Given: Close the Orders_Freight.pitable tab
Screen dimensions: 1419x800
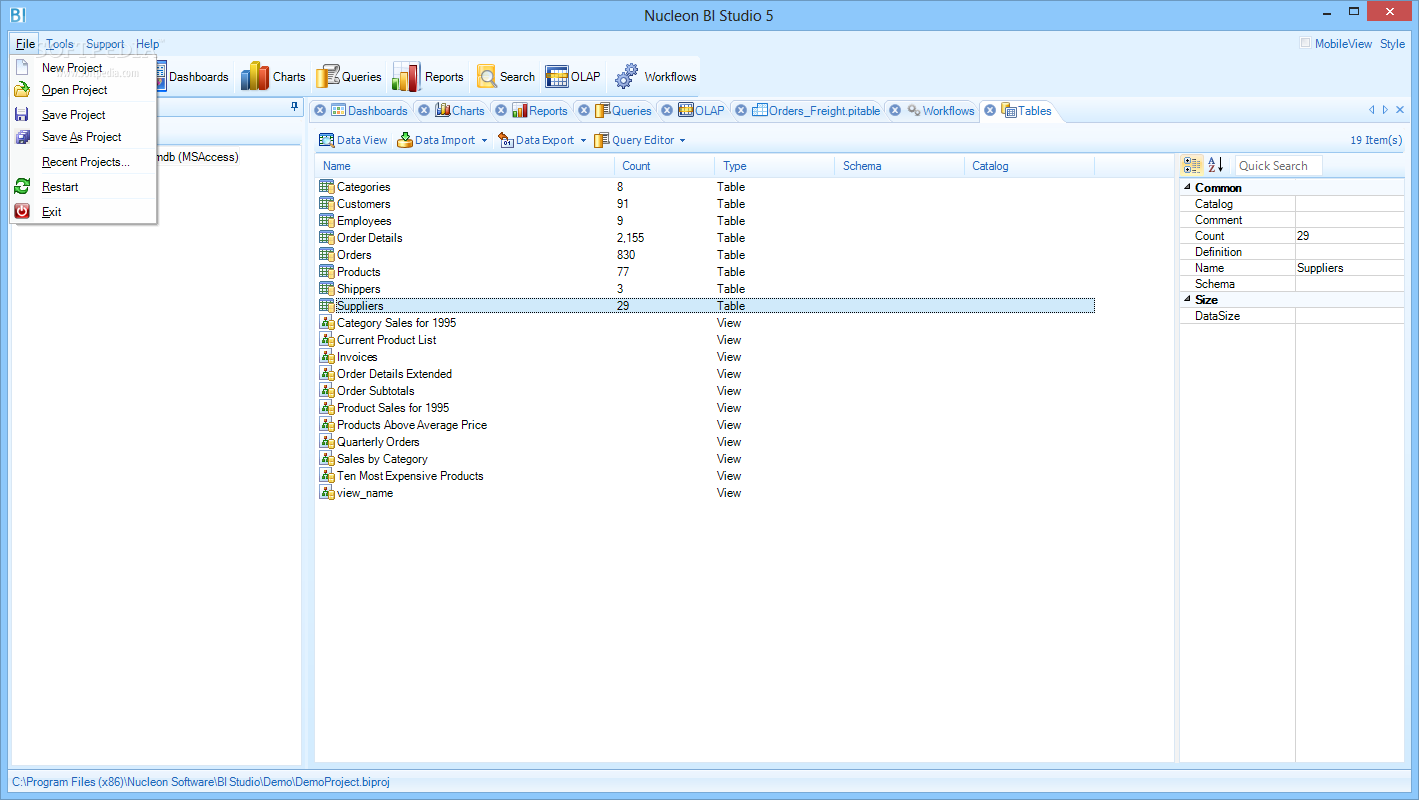Looking at the screenshot, I should click(x=741, y=111).
